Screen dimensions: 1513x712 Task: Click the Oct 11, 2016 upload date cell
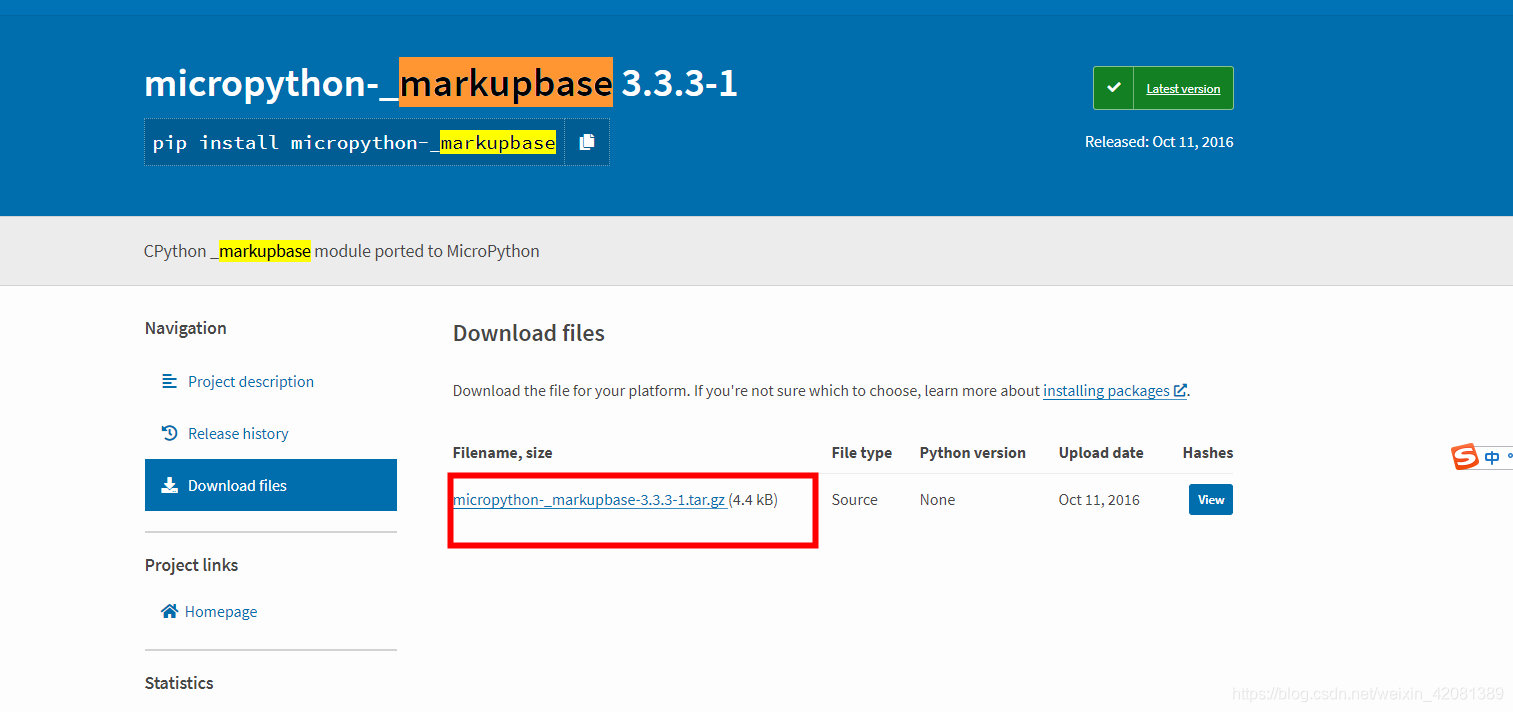(x=1099, y=499)
